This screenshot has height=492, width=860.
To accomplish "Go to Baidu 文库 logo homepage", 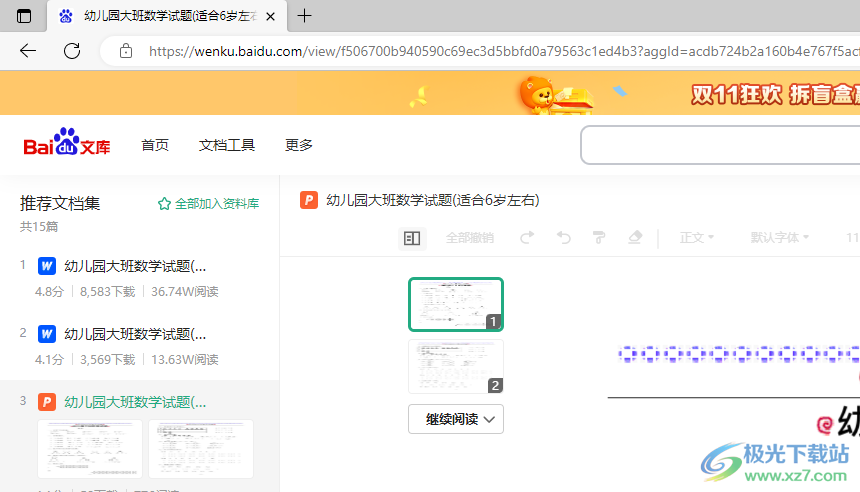I will 67,143.
